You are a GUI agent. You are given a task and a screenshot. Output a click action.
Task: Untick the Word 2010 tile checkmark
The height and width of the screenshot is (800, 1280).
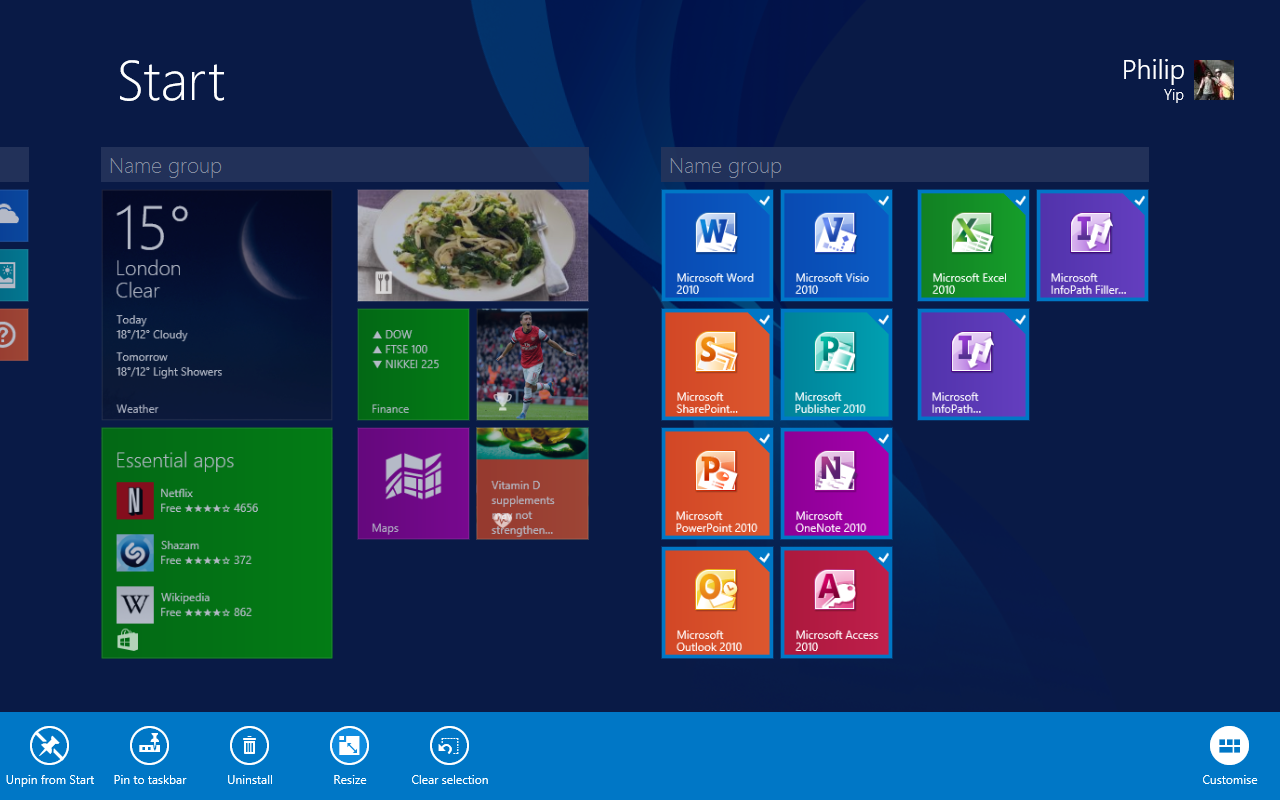764,200
